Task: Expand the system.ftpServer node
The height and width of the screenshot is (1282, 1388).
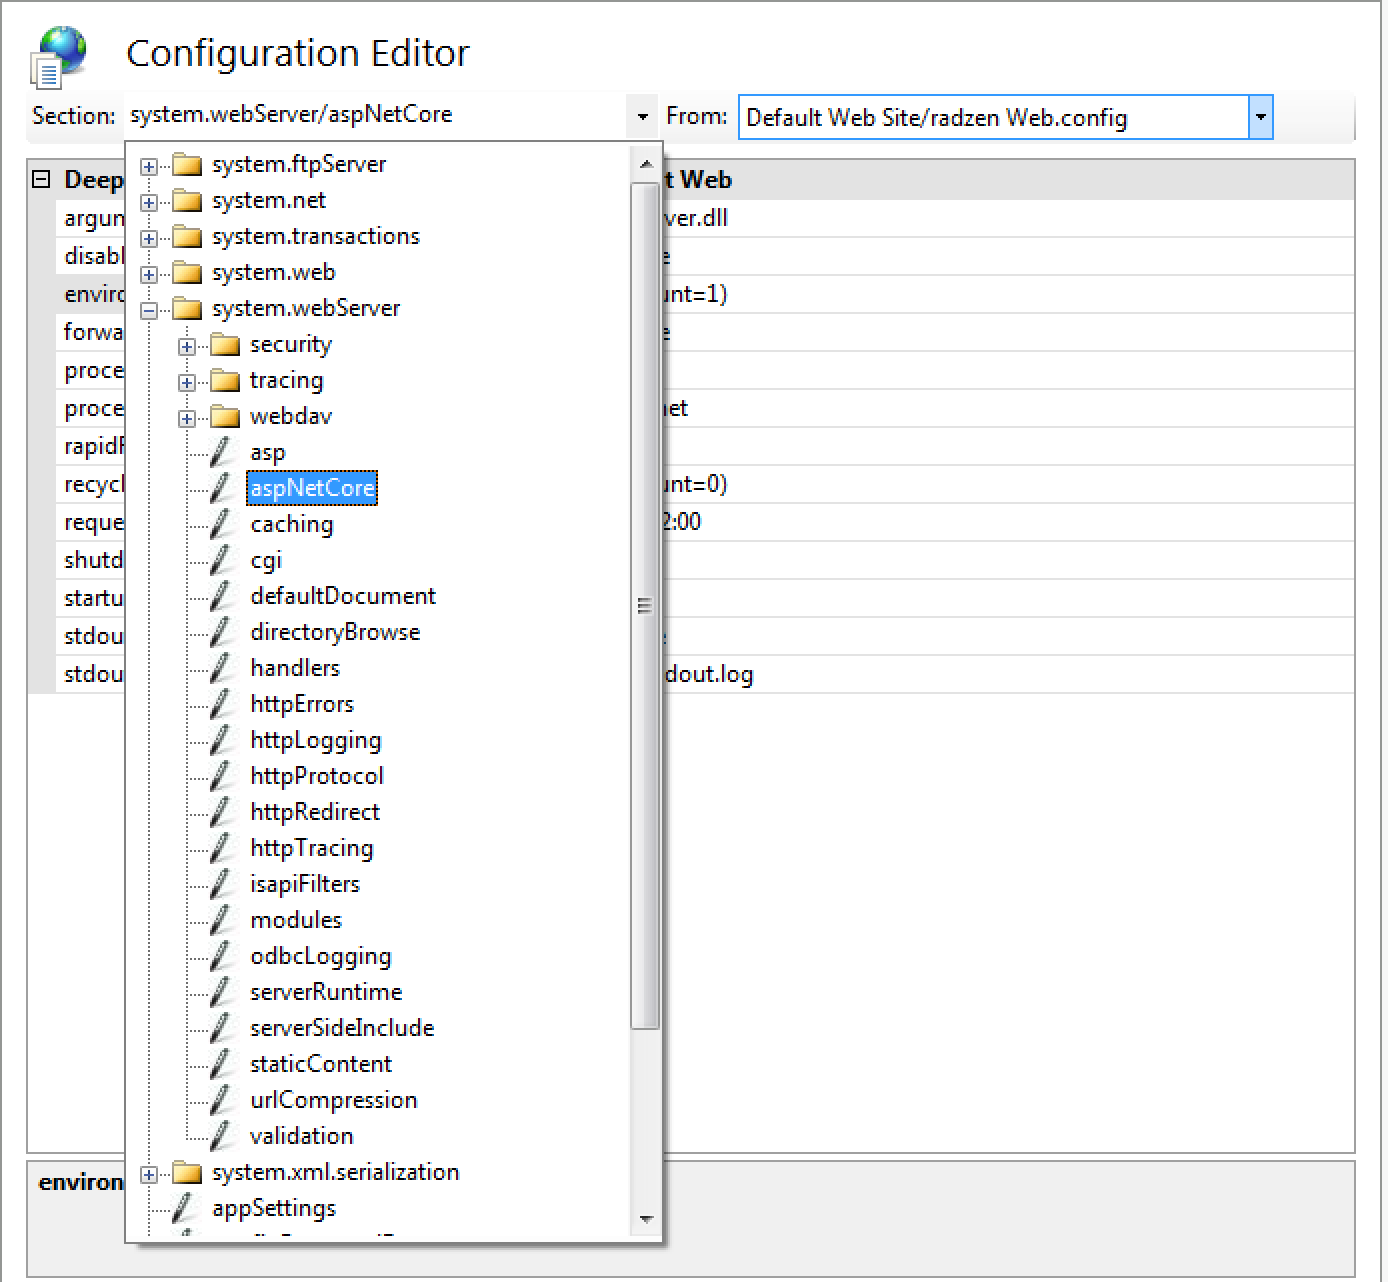Action: tap(149, 166)
